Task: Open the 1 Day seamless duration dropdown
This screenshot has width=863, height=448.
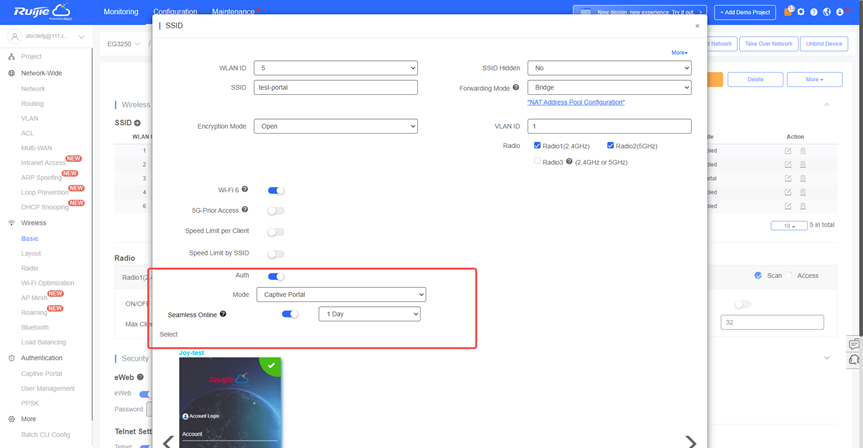Action: [x=369, y=314]
